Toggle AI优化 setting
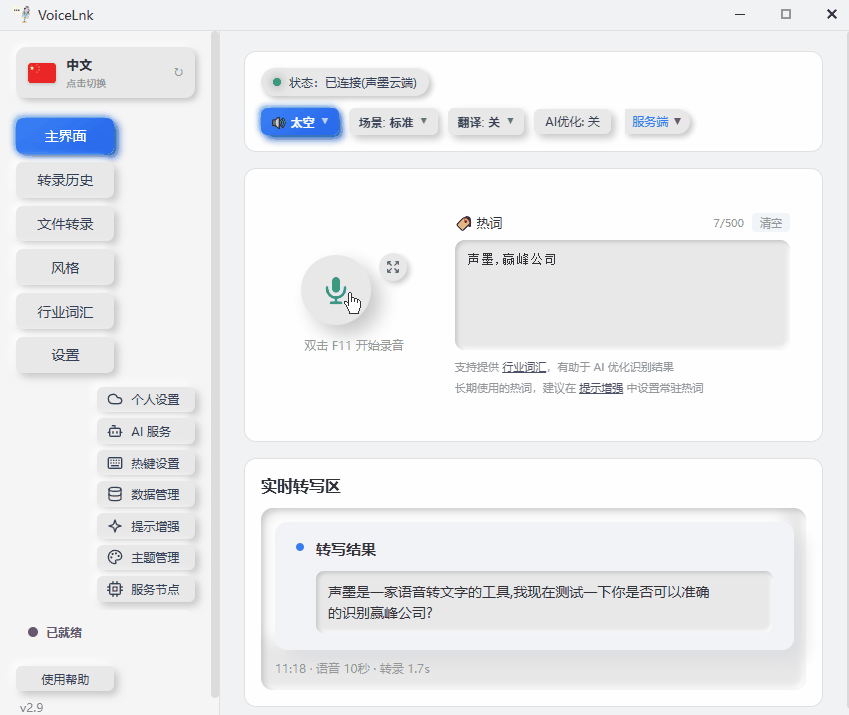This screenshot has height=715, width=849. 573,122
